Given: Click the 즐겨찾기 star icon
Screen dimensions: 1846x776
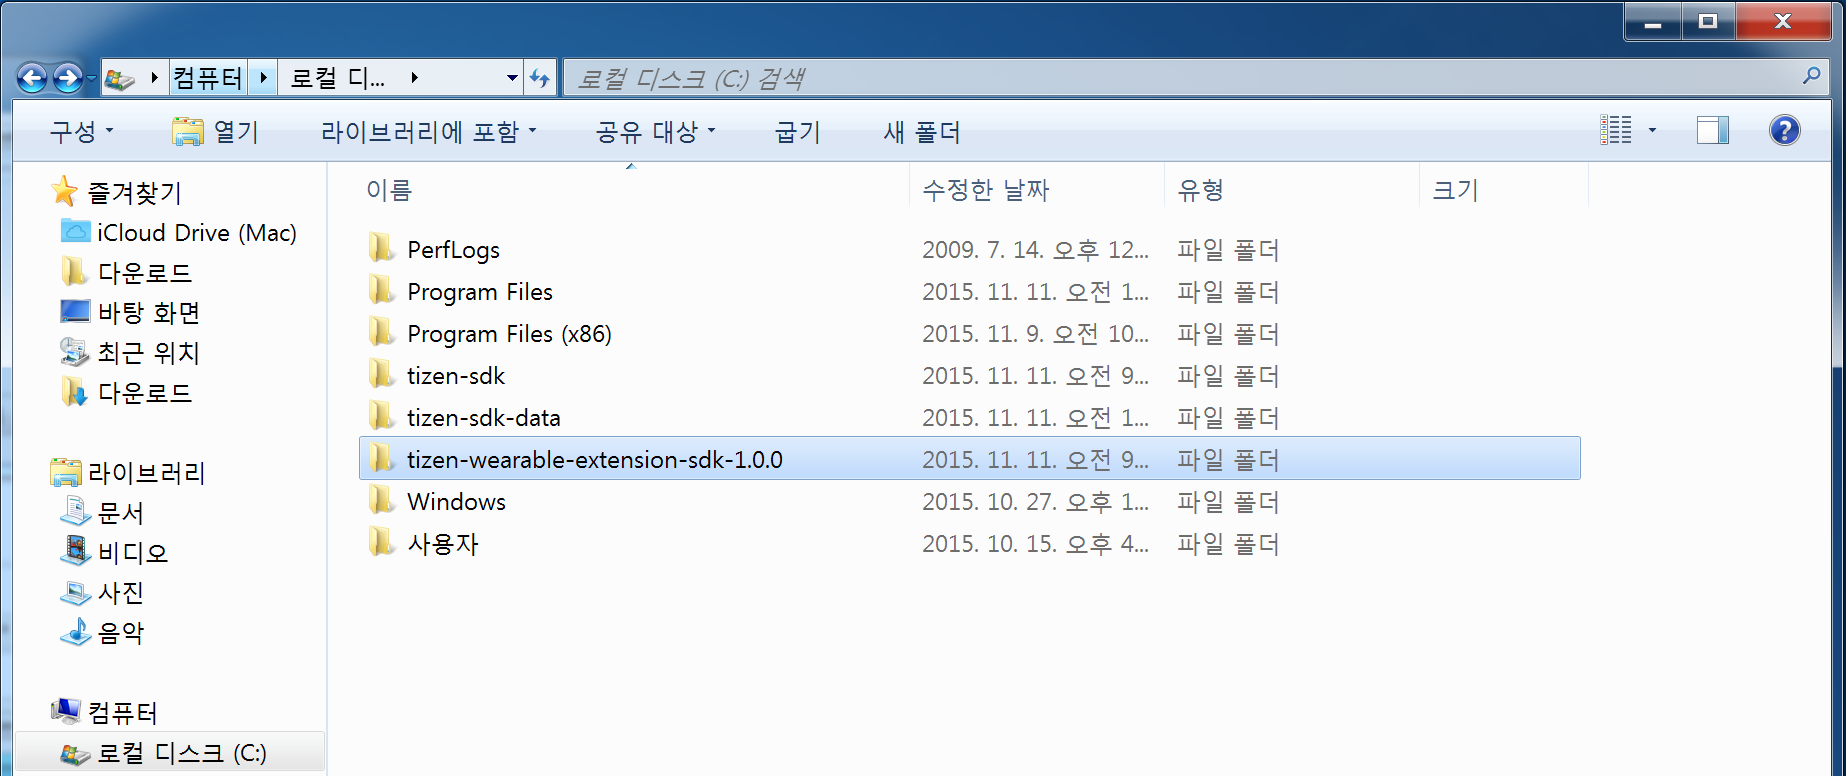Looking at the screenshot, I should point(64,190).
